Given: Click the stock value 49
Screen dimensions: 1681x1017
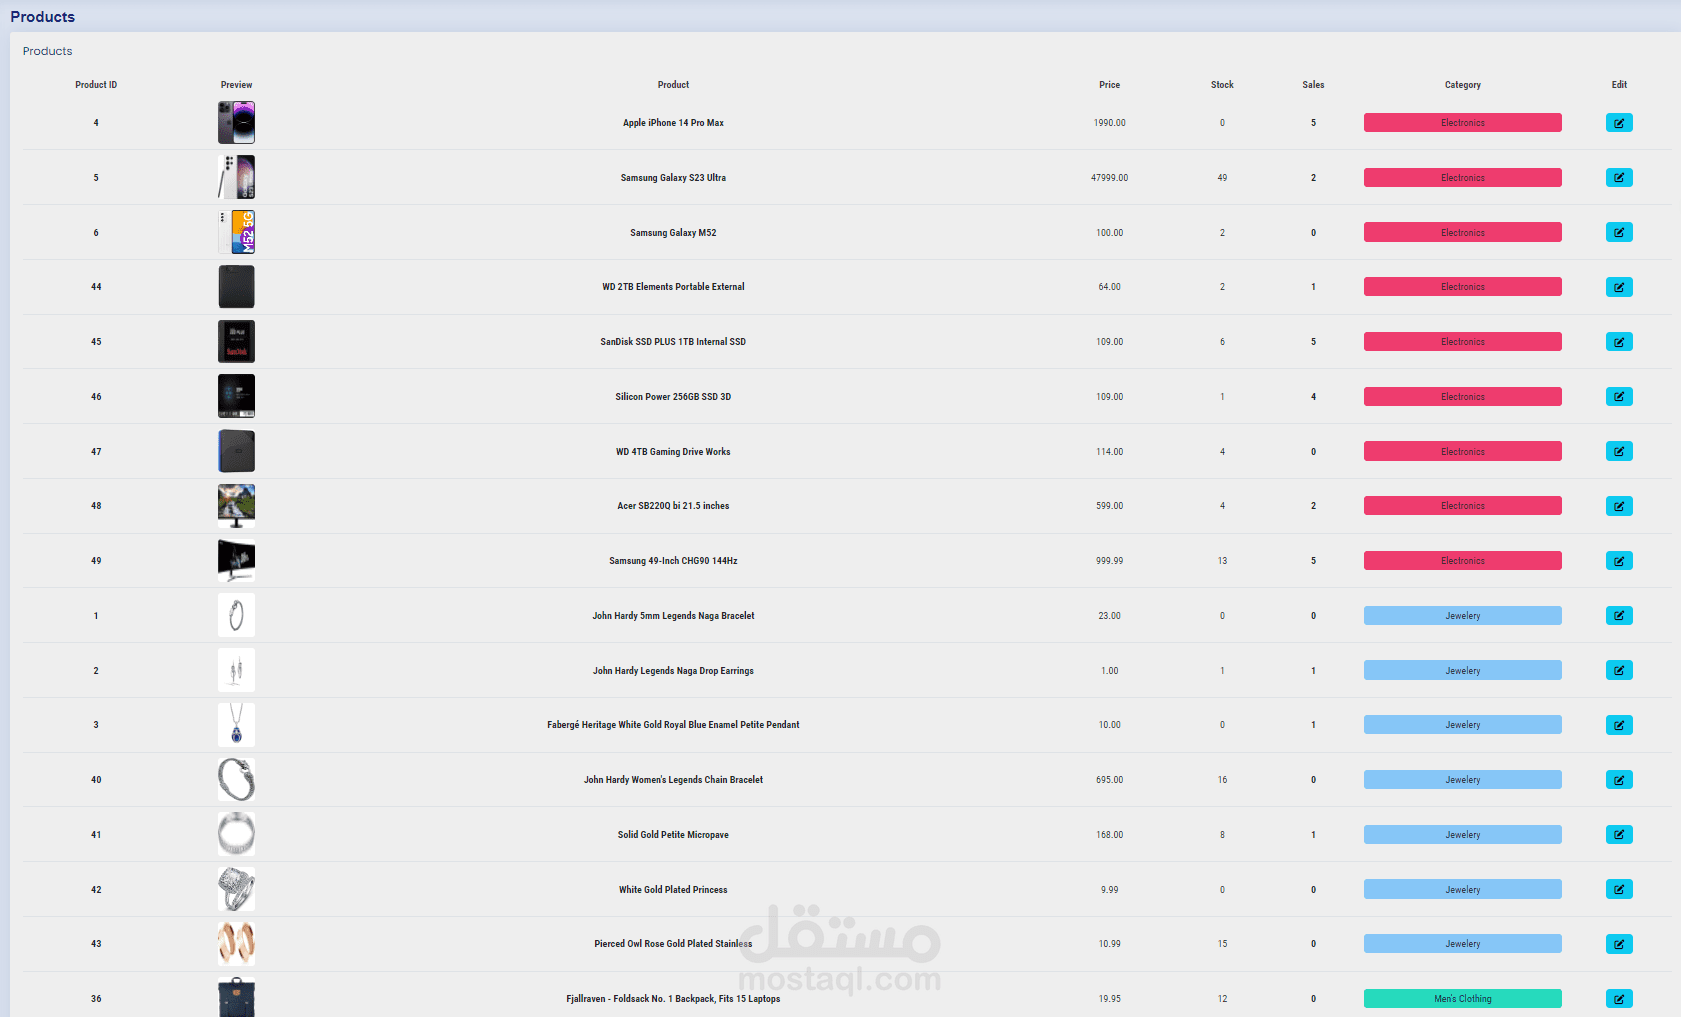Looking at the screenshot, I should tap(1222, 178).
